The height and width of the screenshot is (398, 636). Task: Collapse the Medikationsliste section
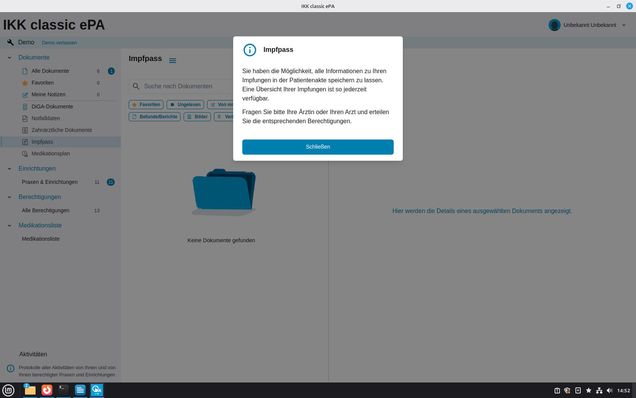(x=9, y=226)
